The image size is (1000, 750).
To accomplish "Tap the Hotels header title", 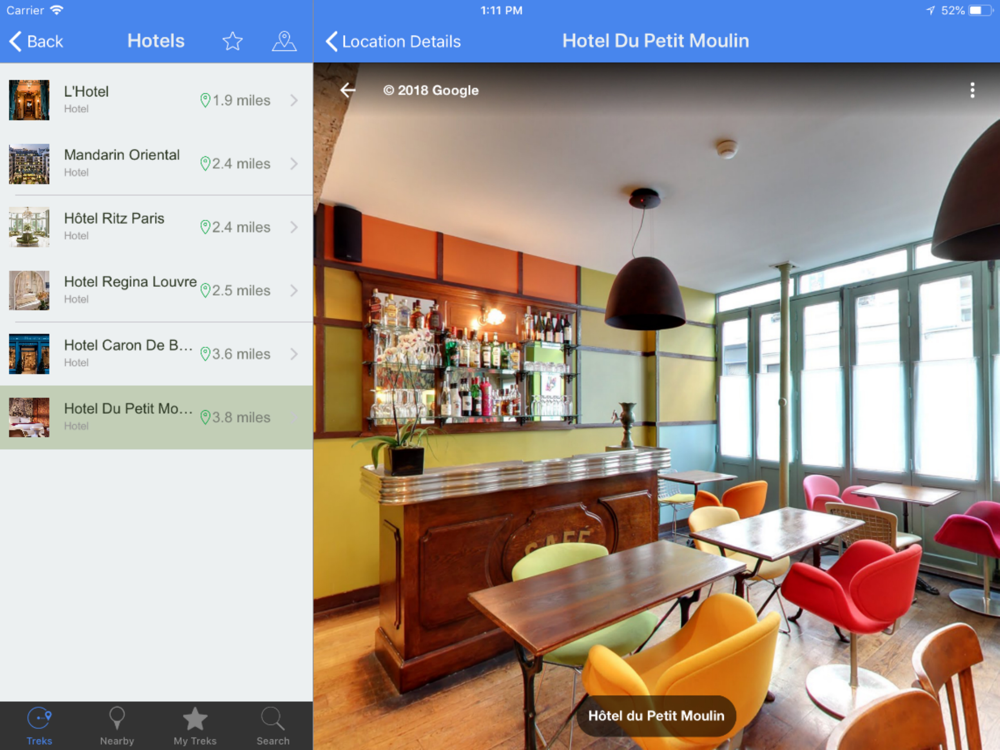I will 156,41.
